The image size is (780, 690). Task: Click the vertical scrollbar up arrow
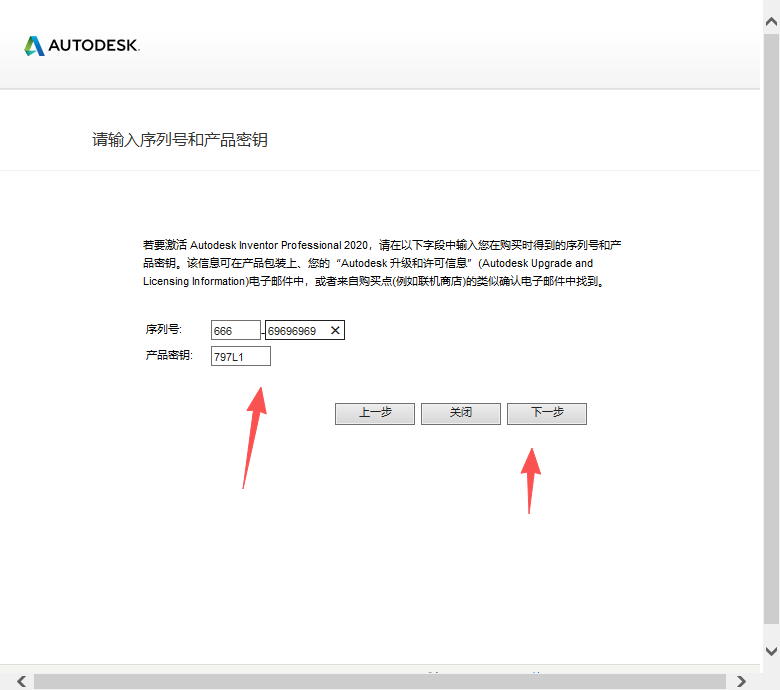coord(772,22)
